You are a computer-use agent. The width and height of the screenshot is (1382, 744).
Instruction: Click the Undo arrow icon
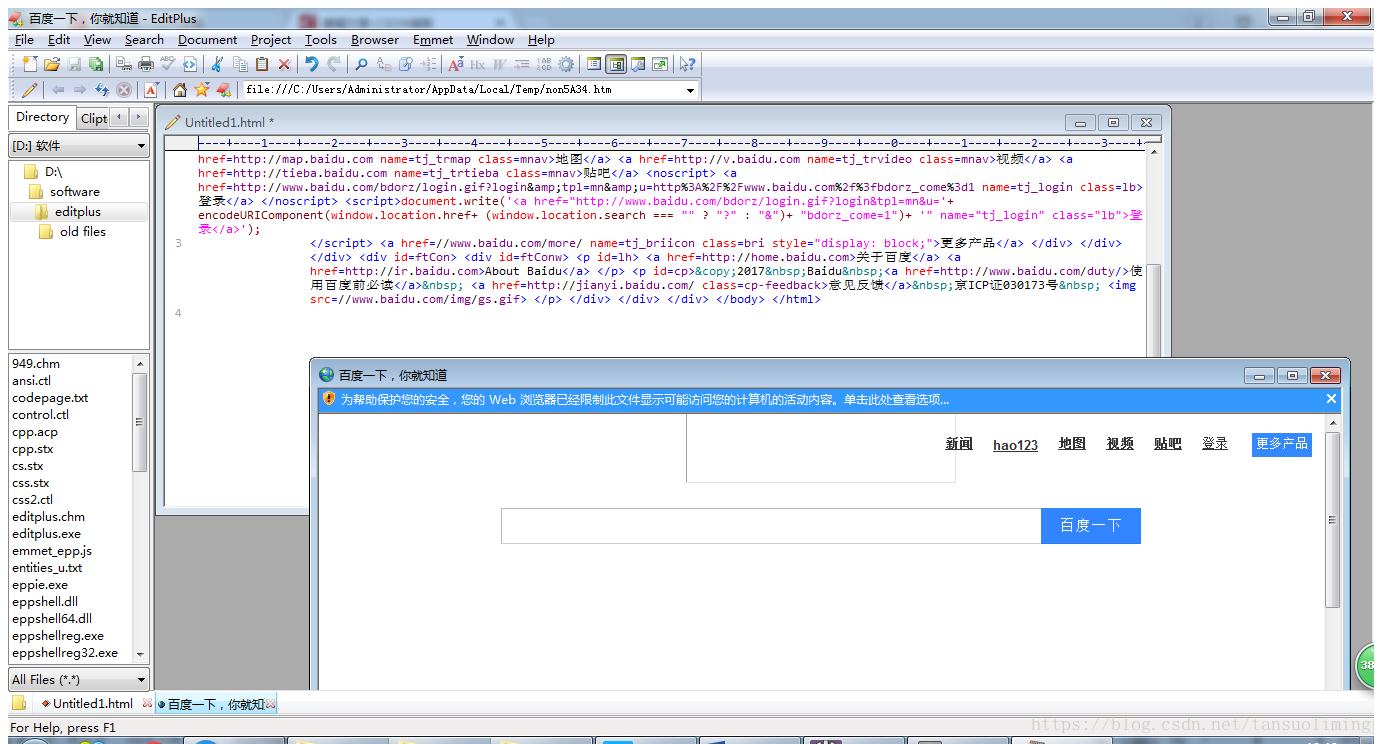click(312, 64)
